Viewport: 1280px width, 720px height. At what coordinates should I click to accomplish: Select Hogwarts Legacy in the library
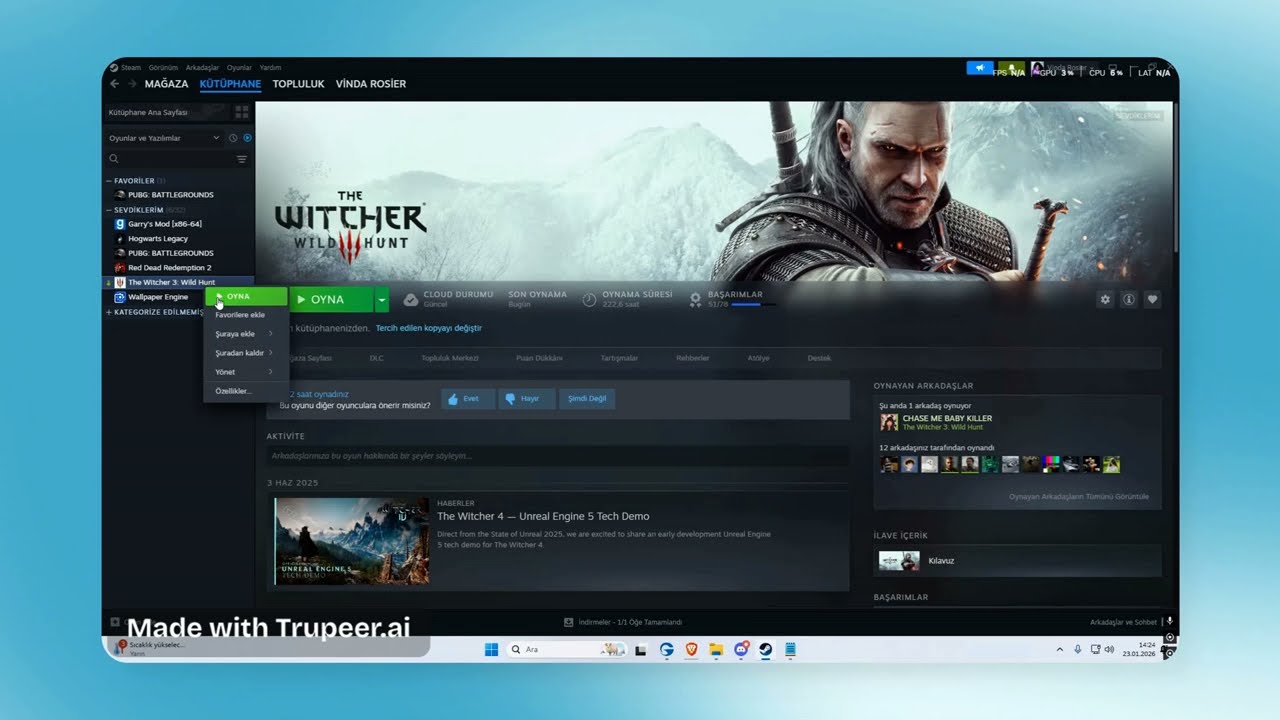[158, 239]
